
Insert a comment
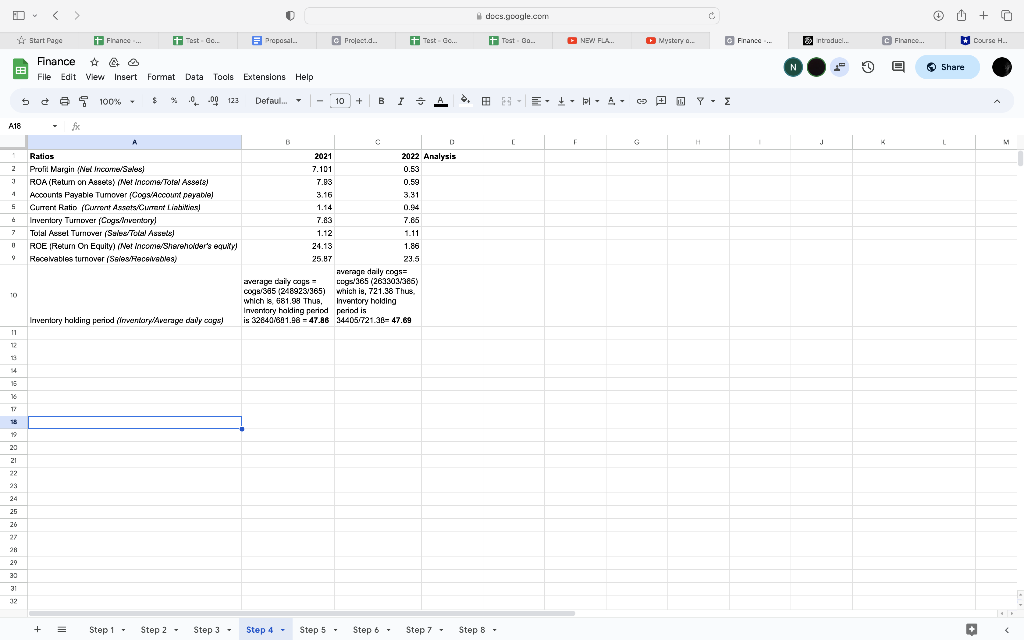(x=661, y=100)
